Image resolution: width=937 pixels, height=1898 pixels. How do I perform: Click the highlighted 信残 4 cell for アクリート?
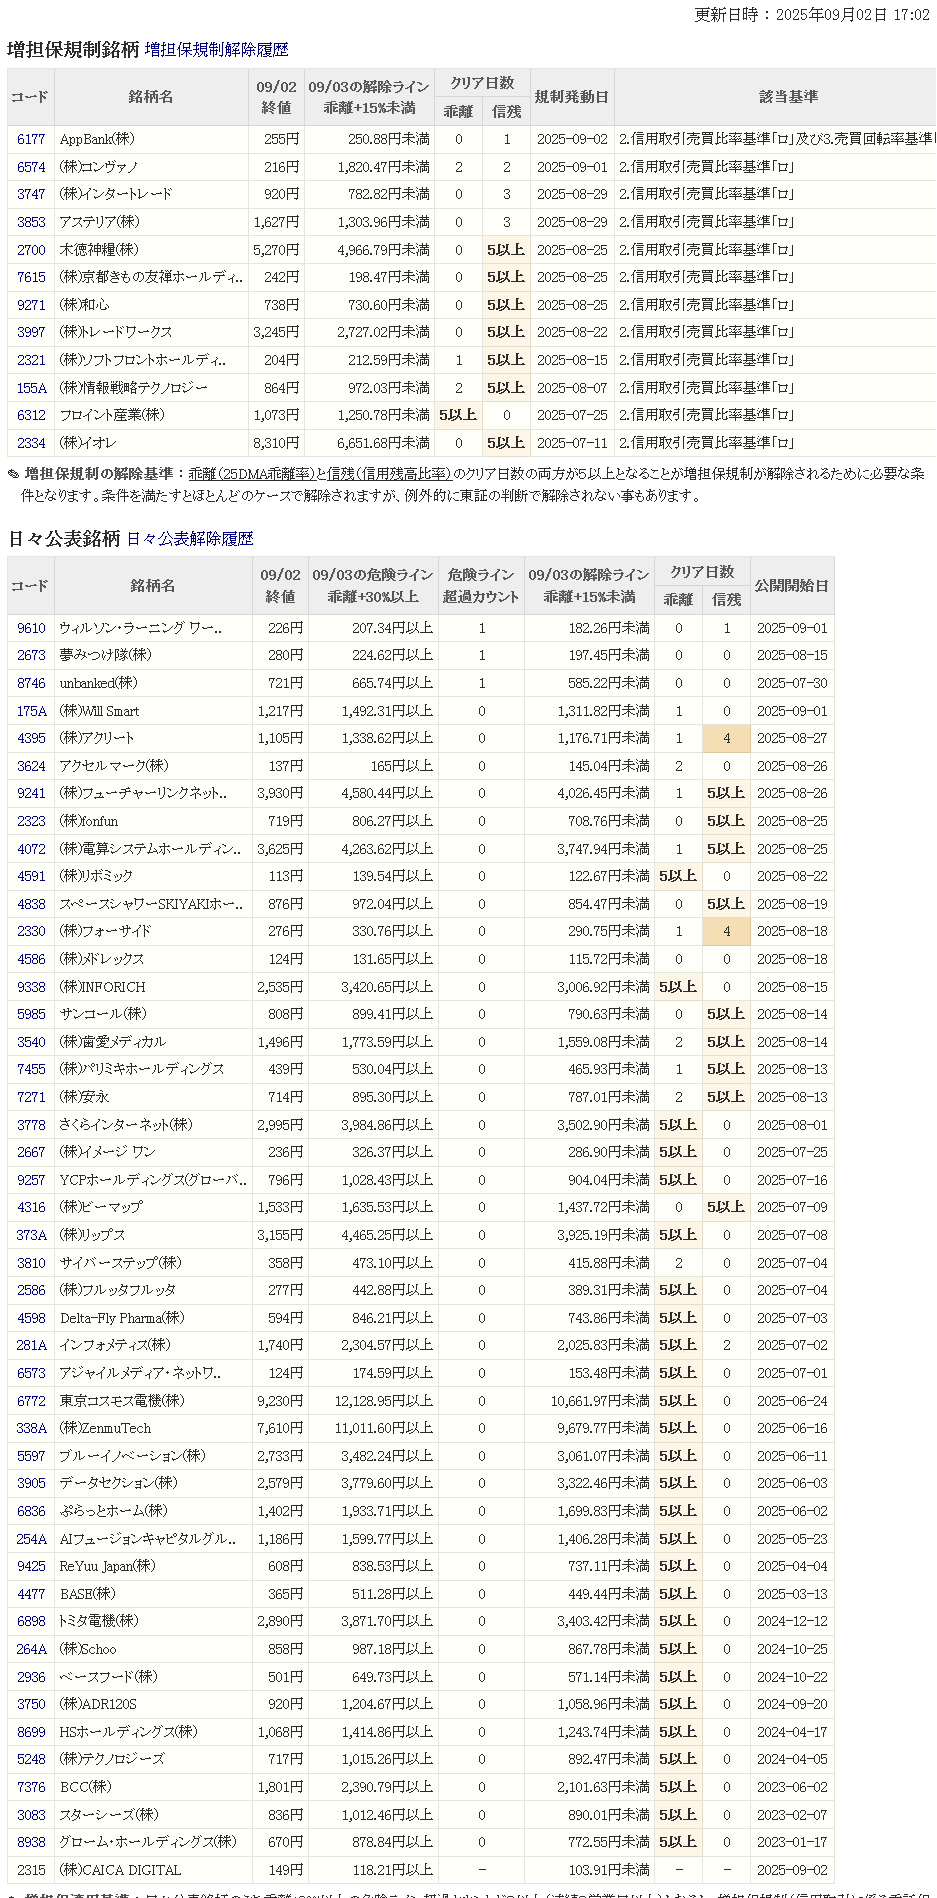pos(727,739)
